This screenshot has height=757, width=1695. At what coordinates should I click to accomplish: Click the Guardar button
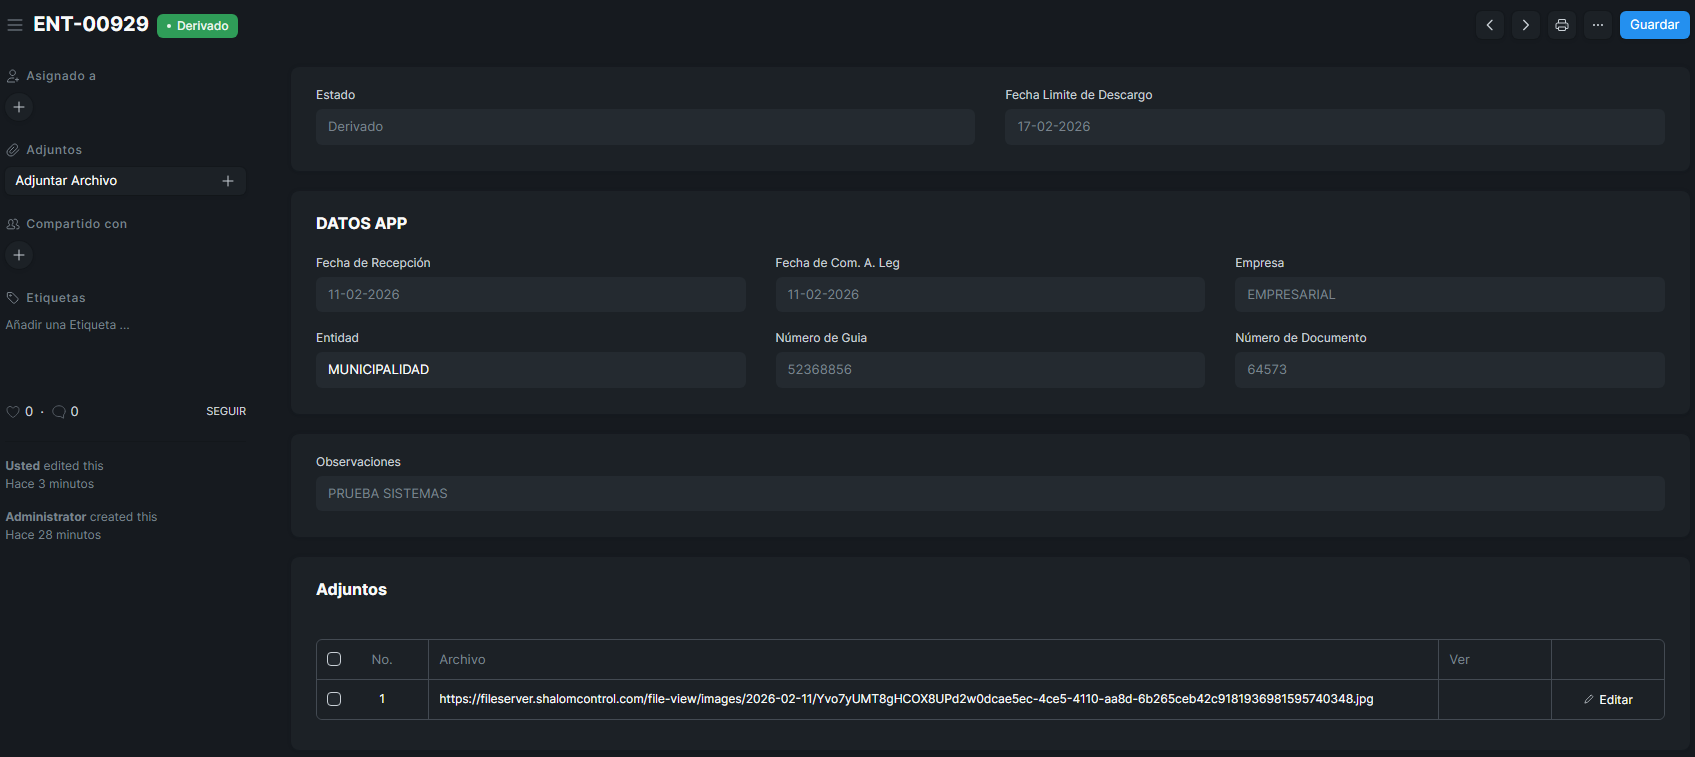(1654, 25)
